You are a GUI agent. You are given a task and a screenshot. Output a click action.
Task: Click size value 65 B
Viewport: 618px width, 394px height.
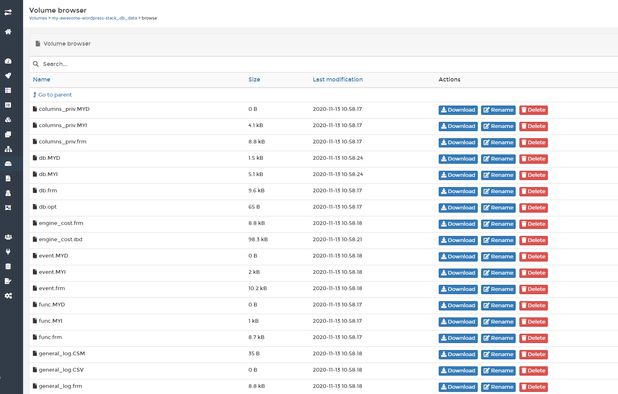point(254,207)
